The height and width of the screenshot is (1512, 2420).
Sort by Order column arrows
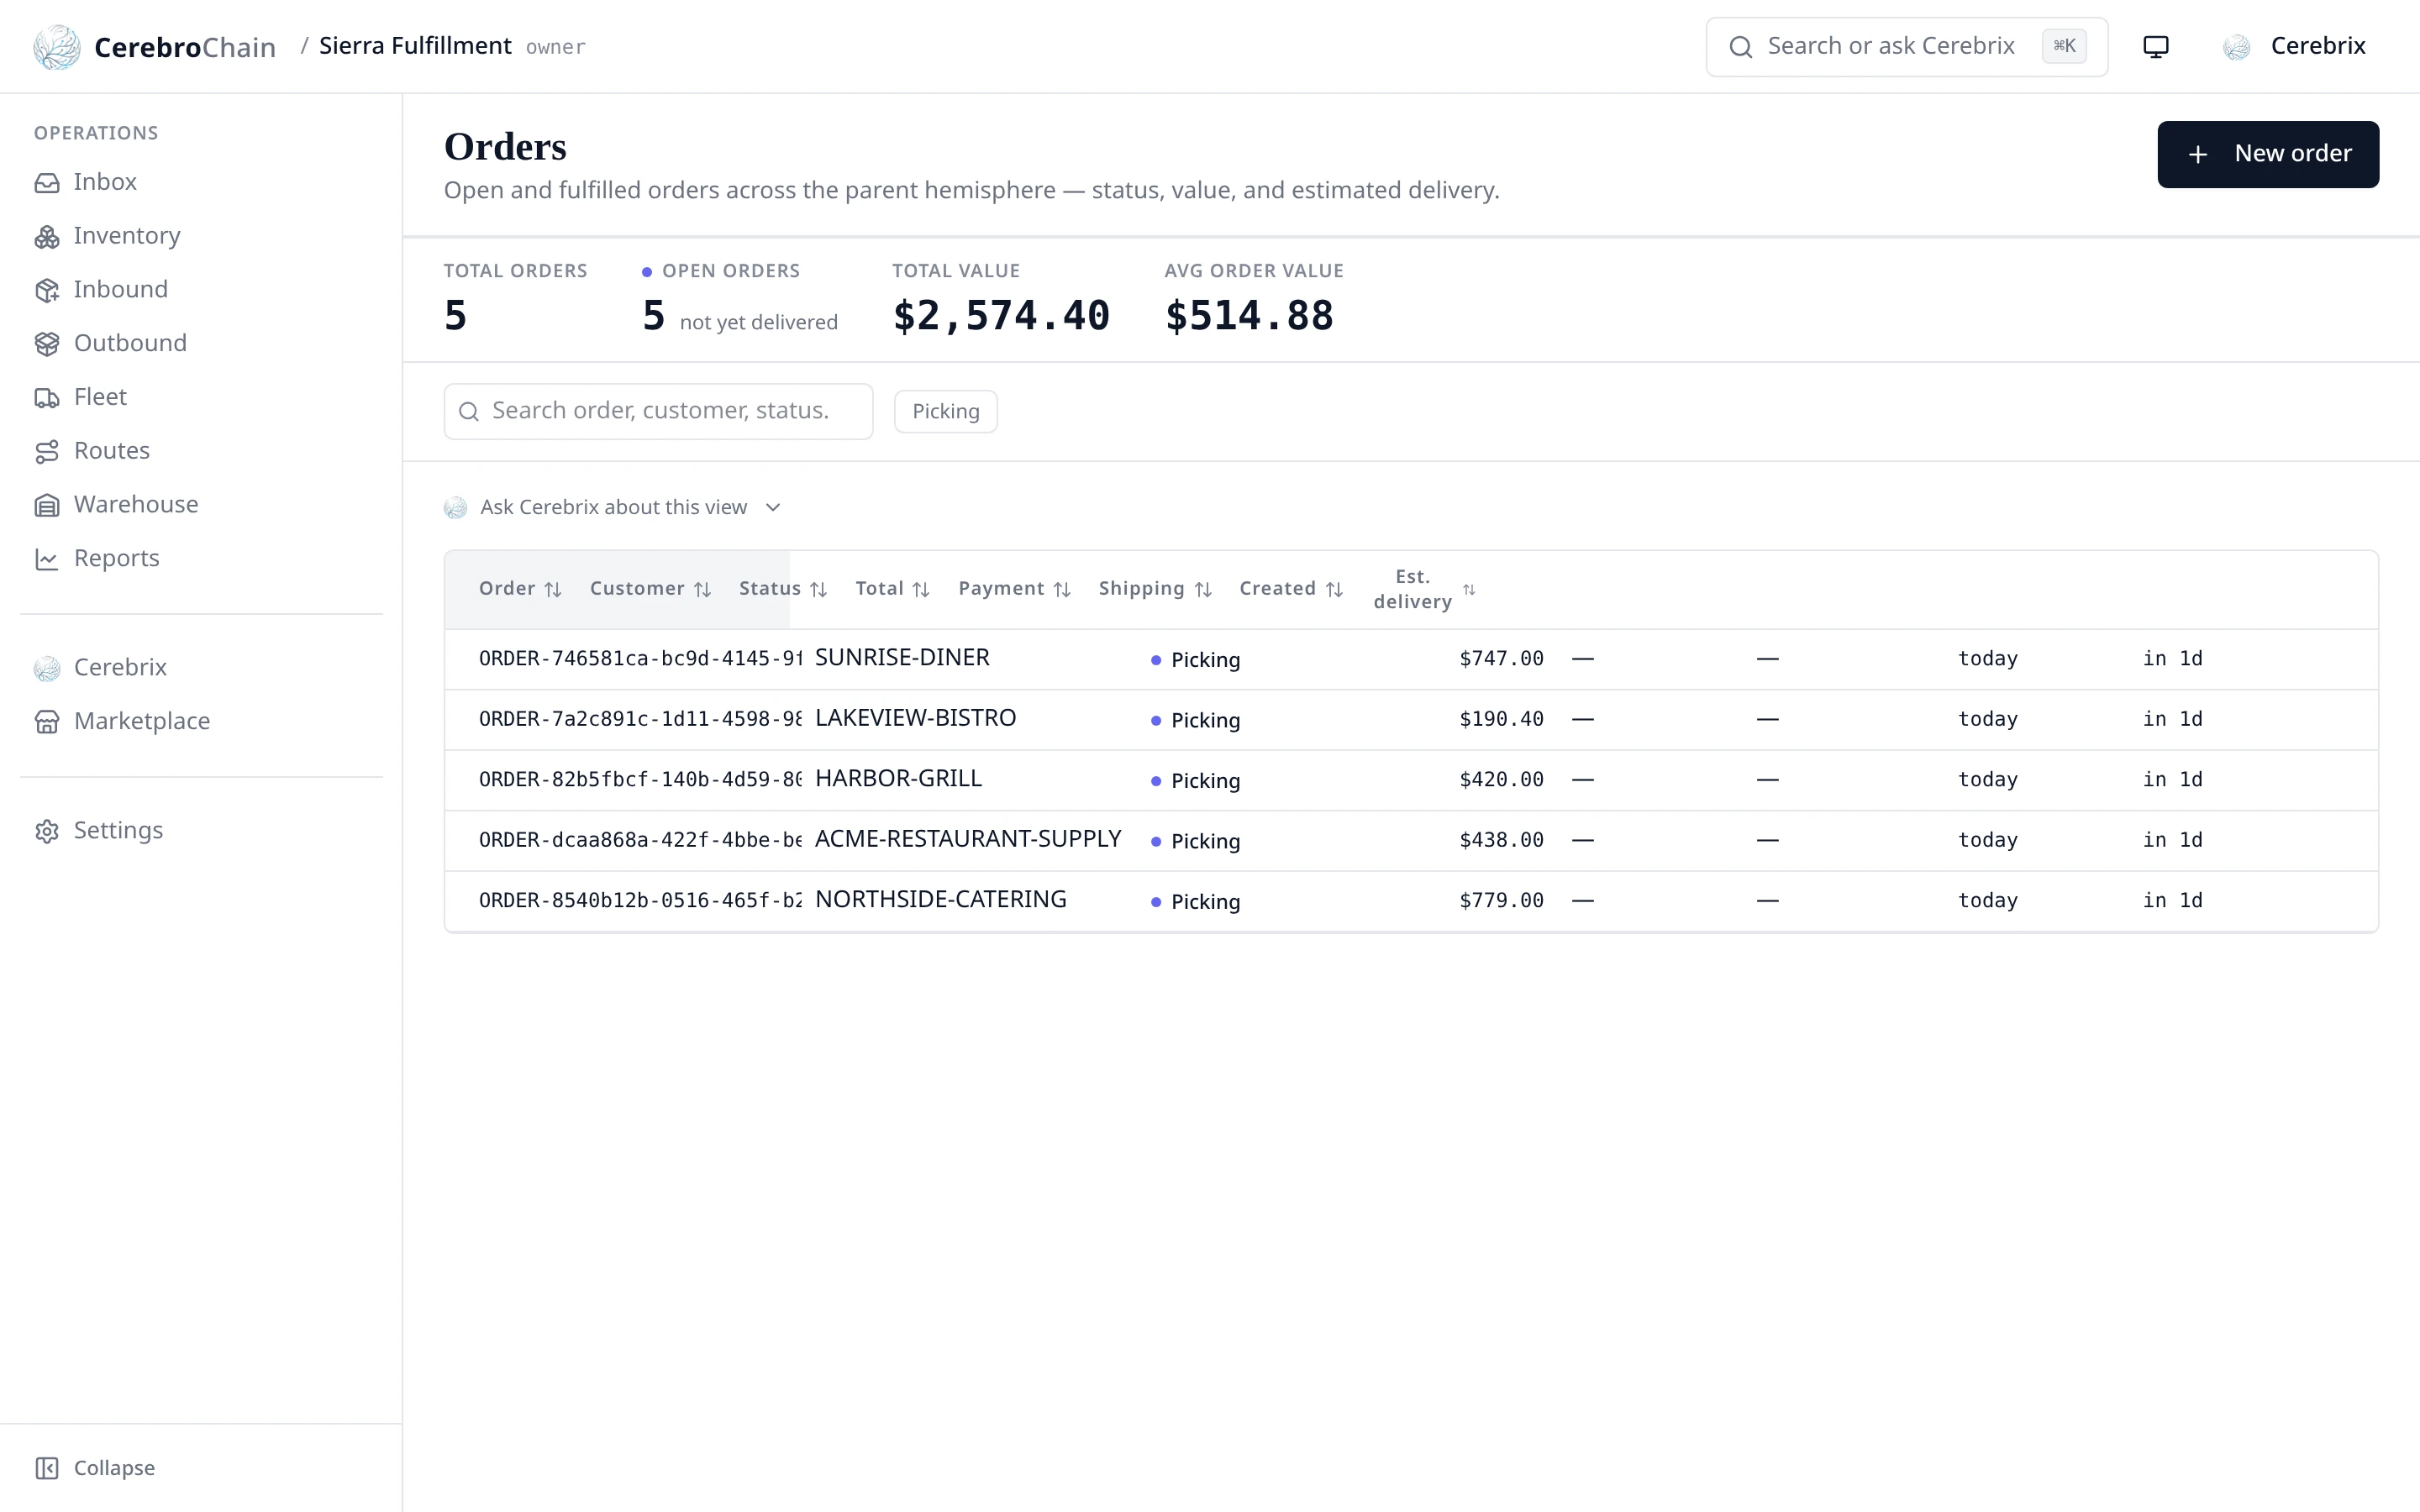[x=553, y=590]
